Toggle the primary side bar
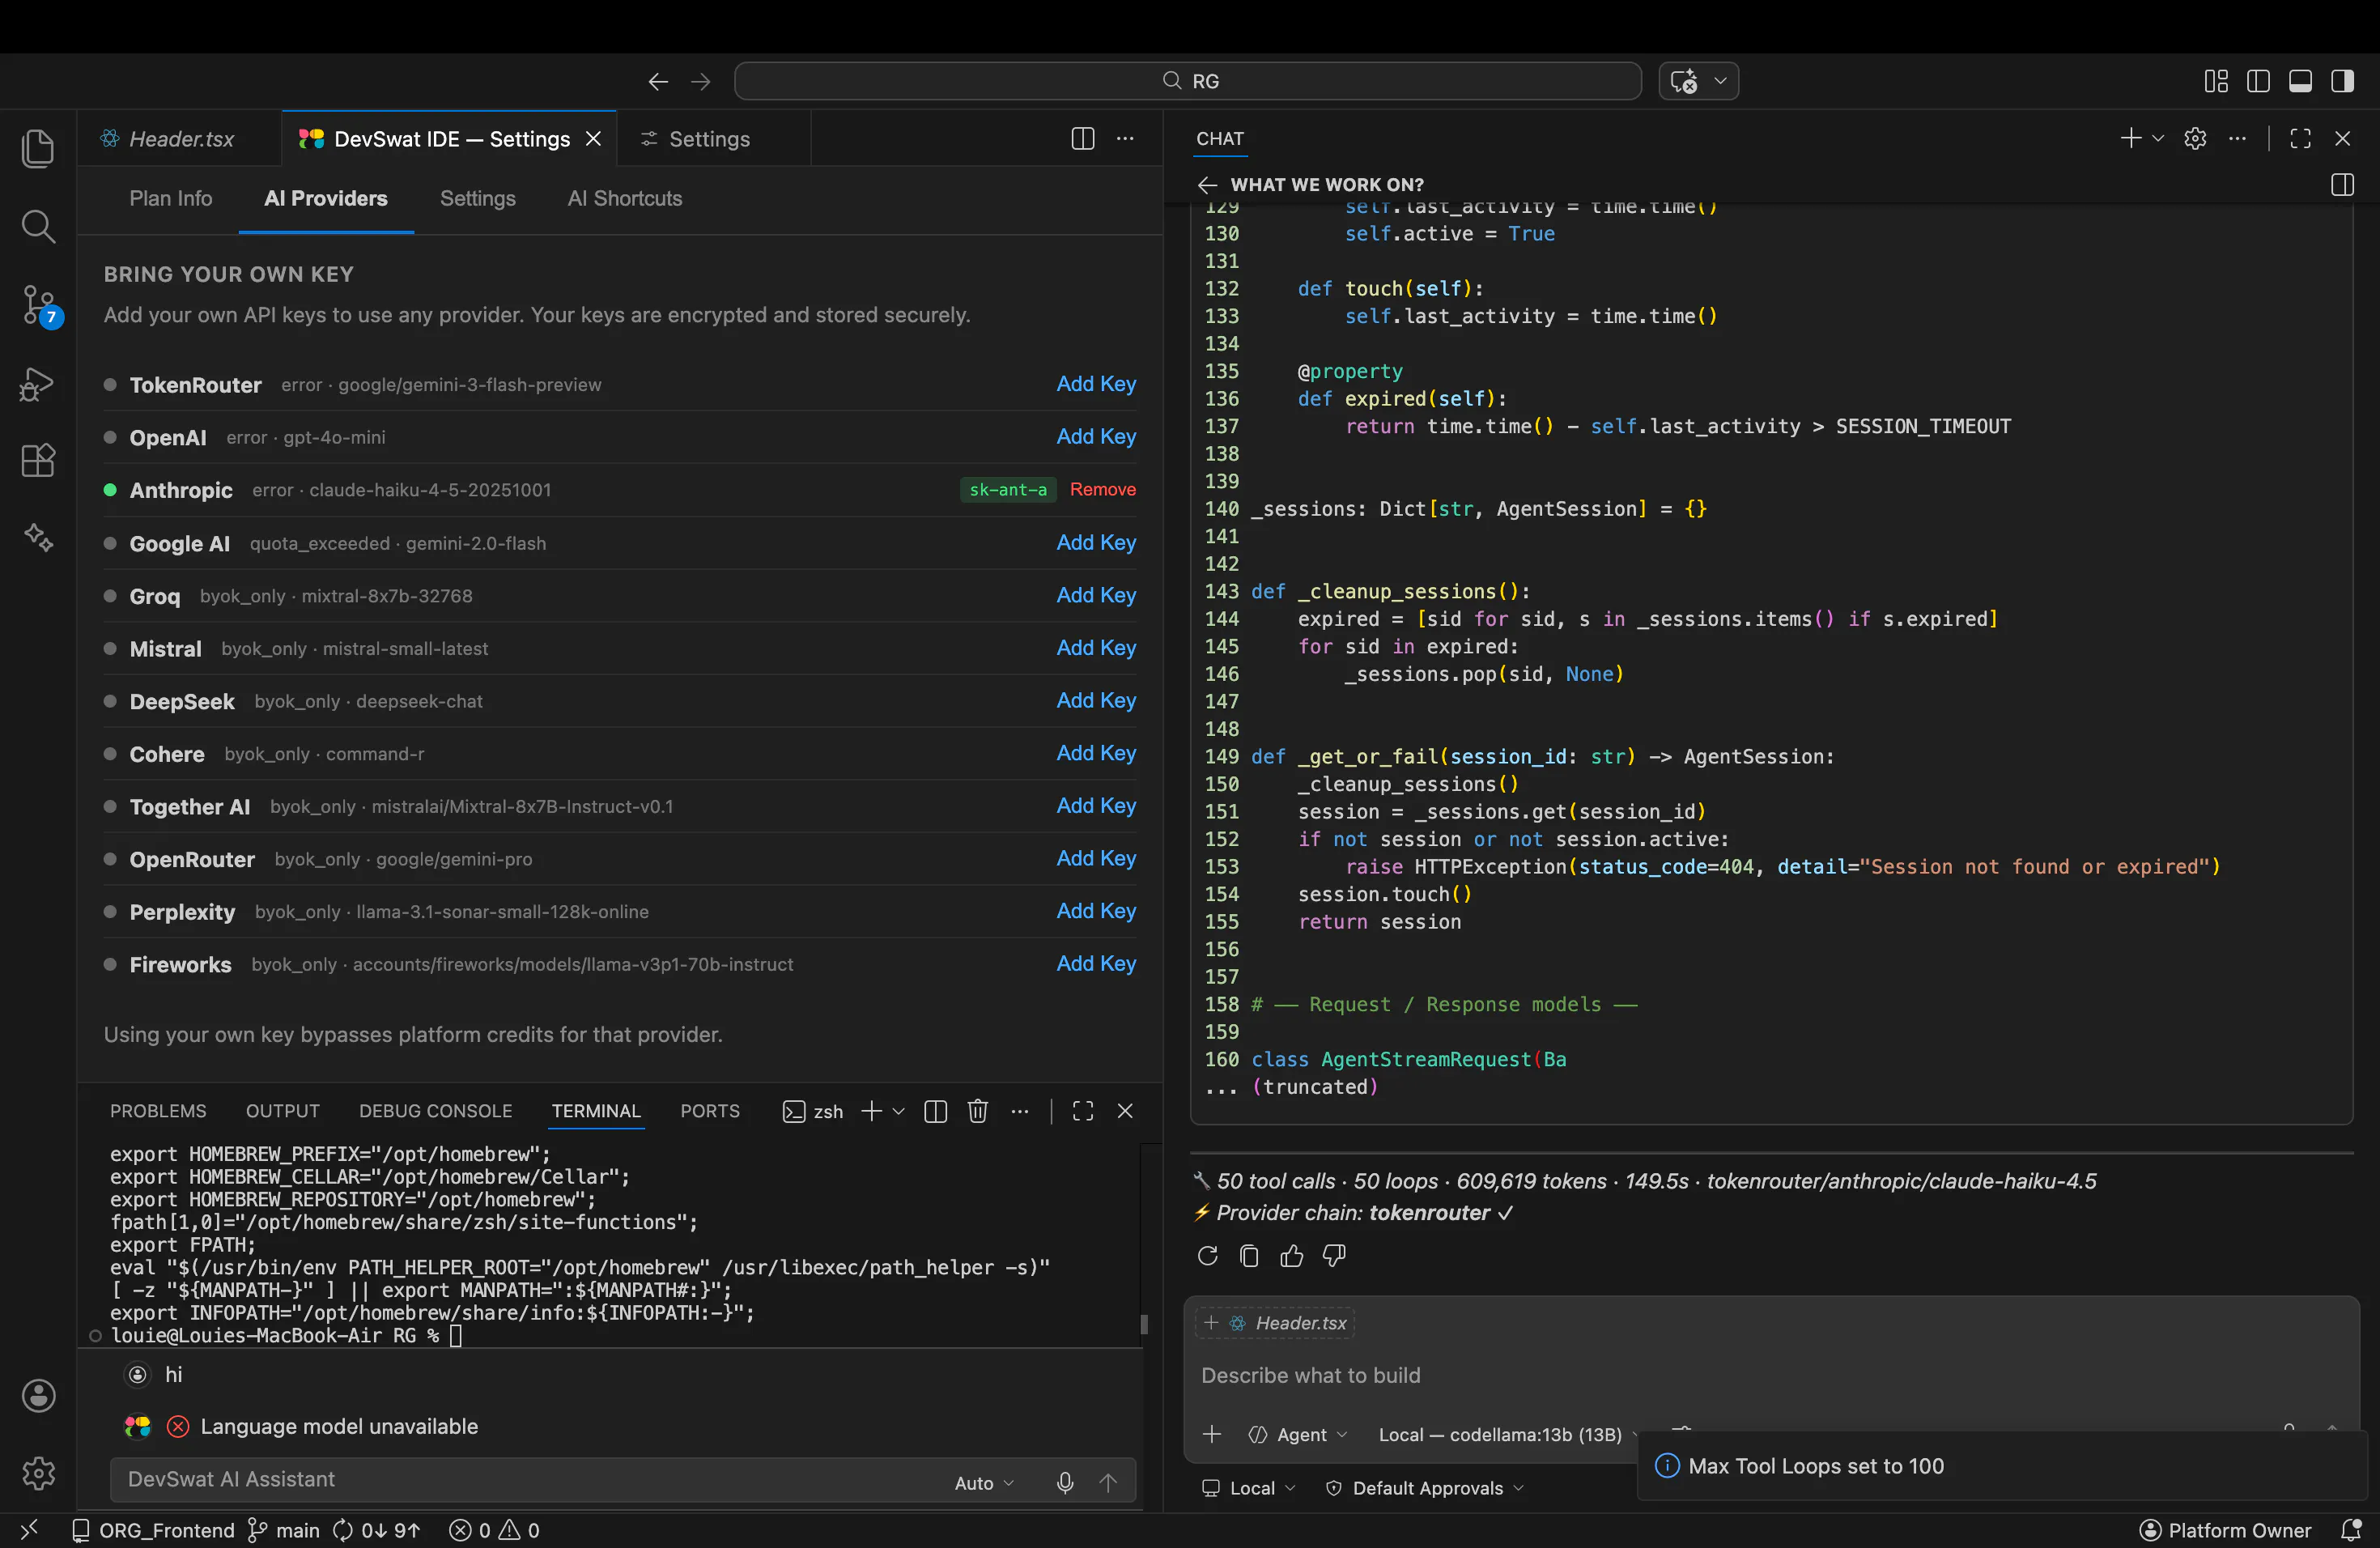 (x=2258, y=81)
